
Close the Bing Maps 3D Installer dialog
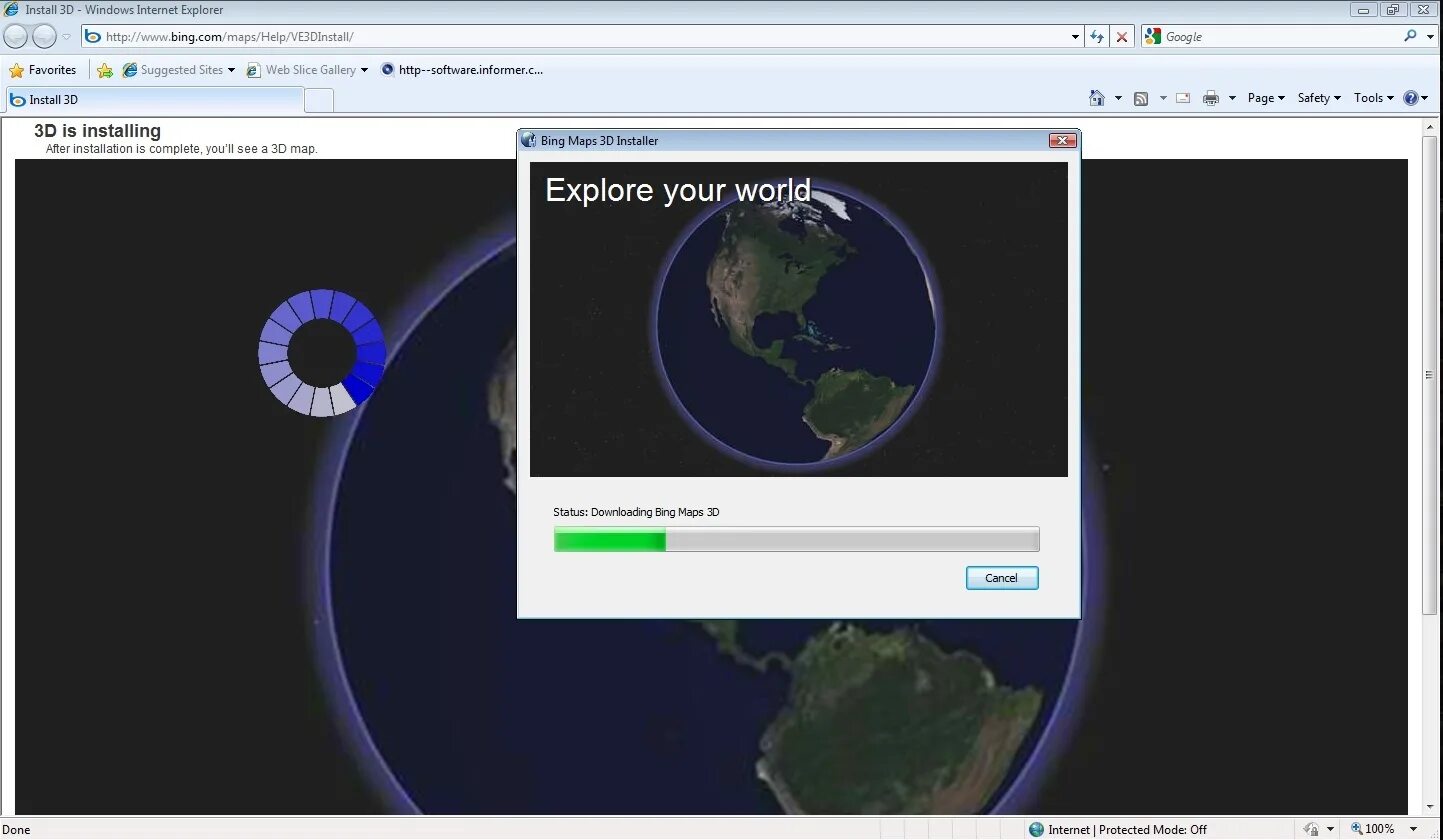(1062, 141)
